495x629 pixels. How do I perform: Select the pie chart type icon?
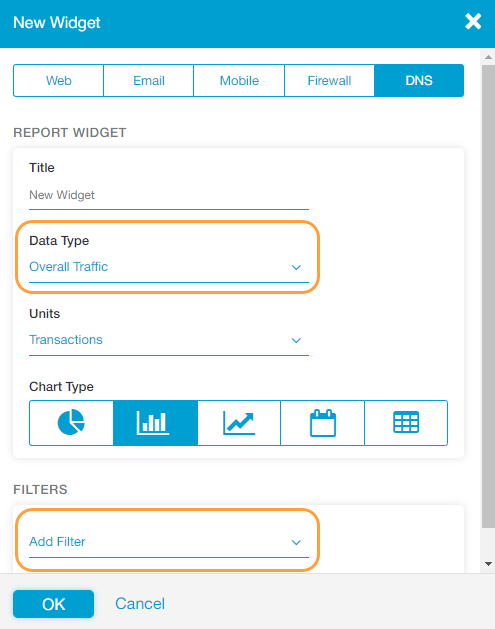71,422
